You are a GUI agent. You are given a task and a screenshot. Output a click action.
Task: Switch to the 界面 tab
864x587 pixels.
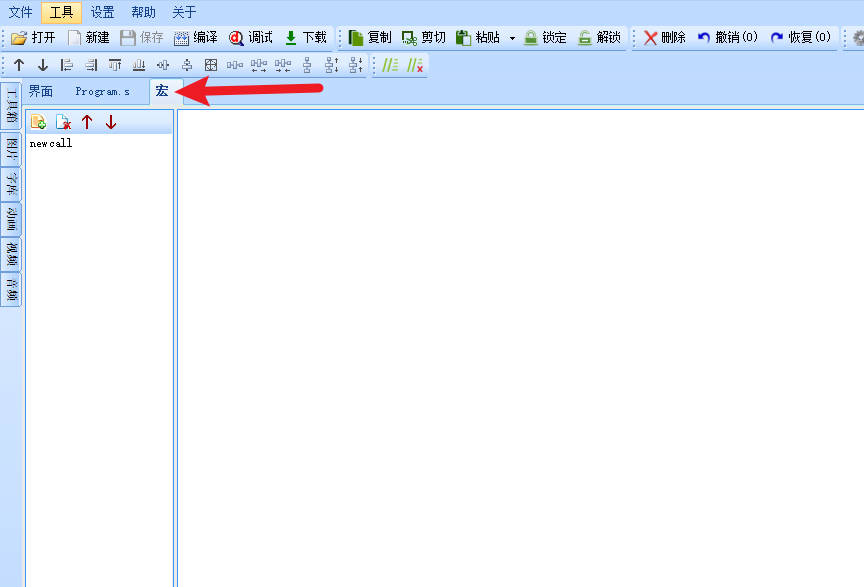click(x=41, y=91)
